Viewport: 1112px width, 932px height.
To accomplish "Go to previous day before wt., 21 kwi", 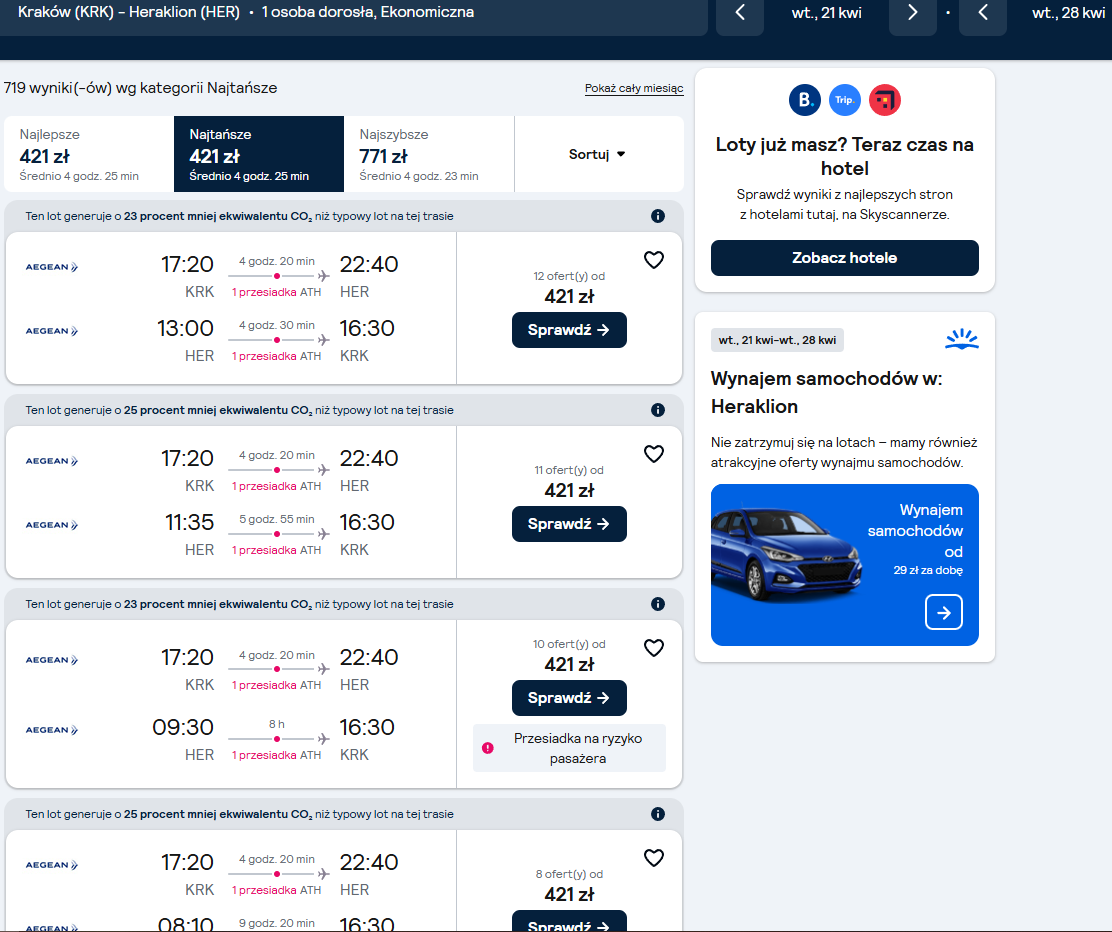I will [740, 13].
